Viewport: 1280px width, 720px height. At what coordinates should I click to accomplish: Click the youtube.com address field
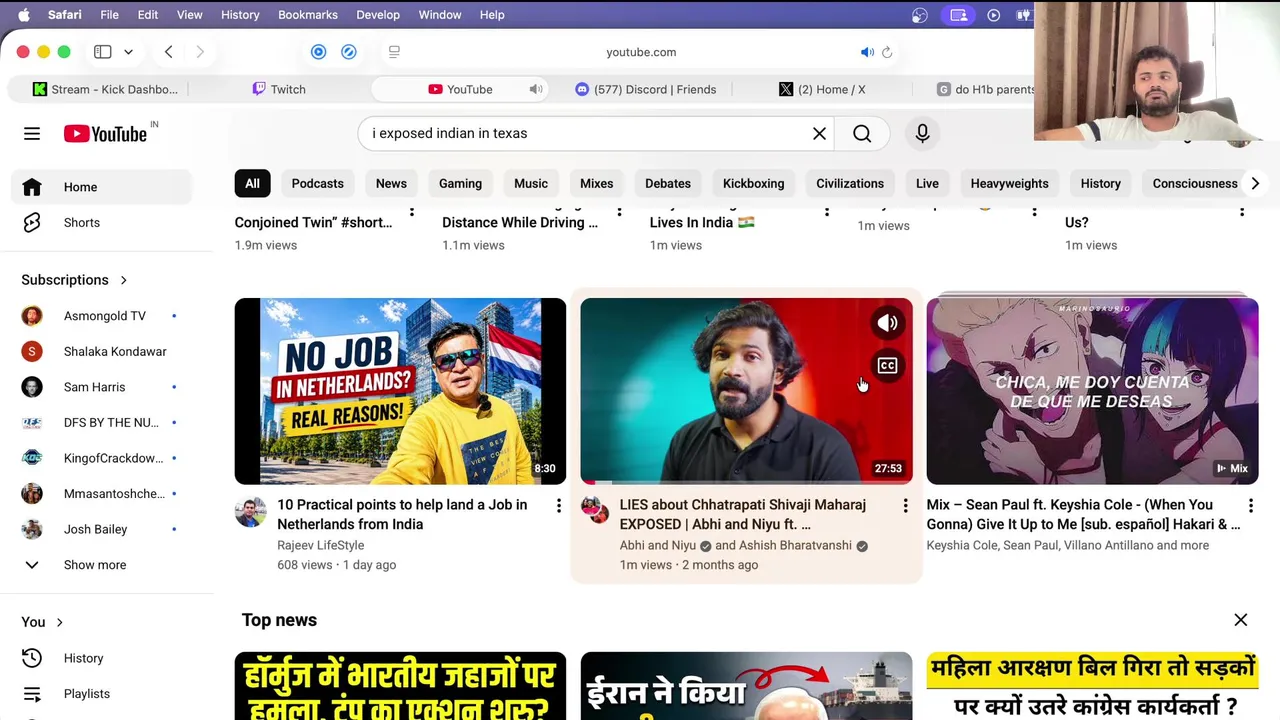(641, 52)
